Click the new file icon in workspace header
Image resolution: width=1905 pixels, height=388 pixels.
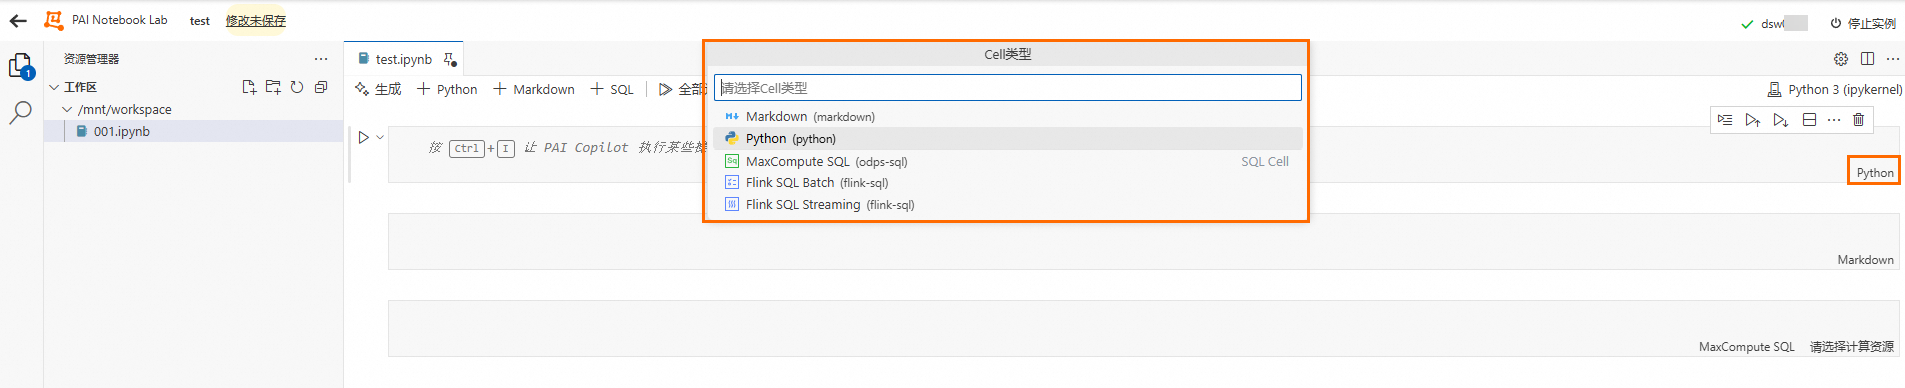249,87
